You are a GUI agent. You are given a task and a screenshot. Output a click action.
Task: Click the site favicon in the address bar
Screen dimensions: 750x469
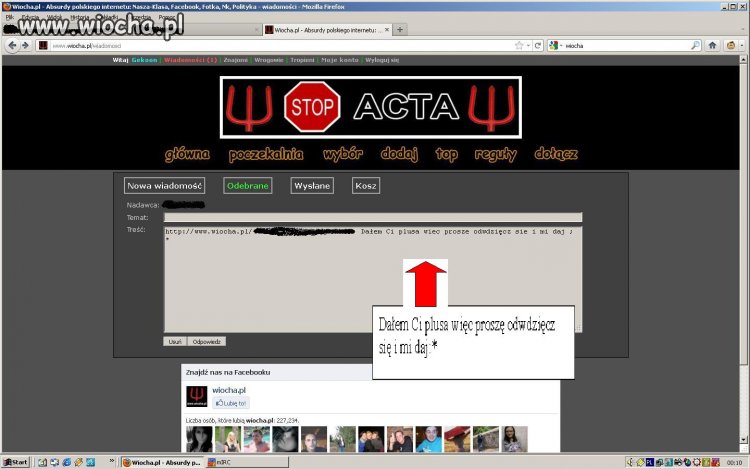point(43,45)
